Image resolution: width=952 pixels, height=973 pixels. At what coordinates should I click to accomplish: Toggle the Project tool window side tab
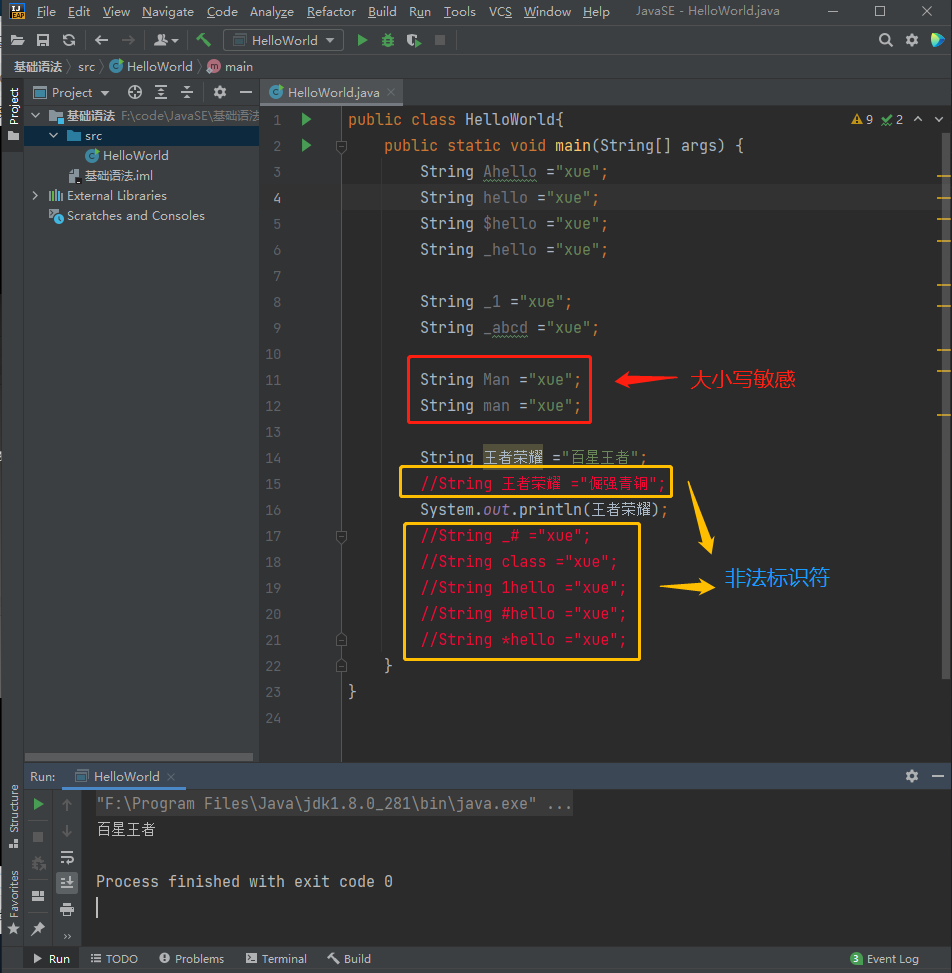[x=14, y=115]
